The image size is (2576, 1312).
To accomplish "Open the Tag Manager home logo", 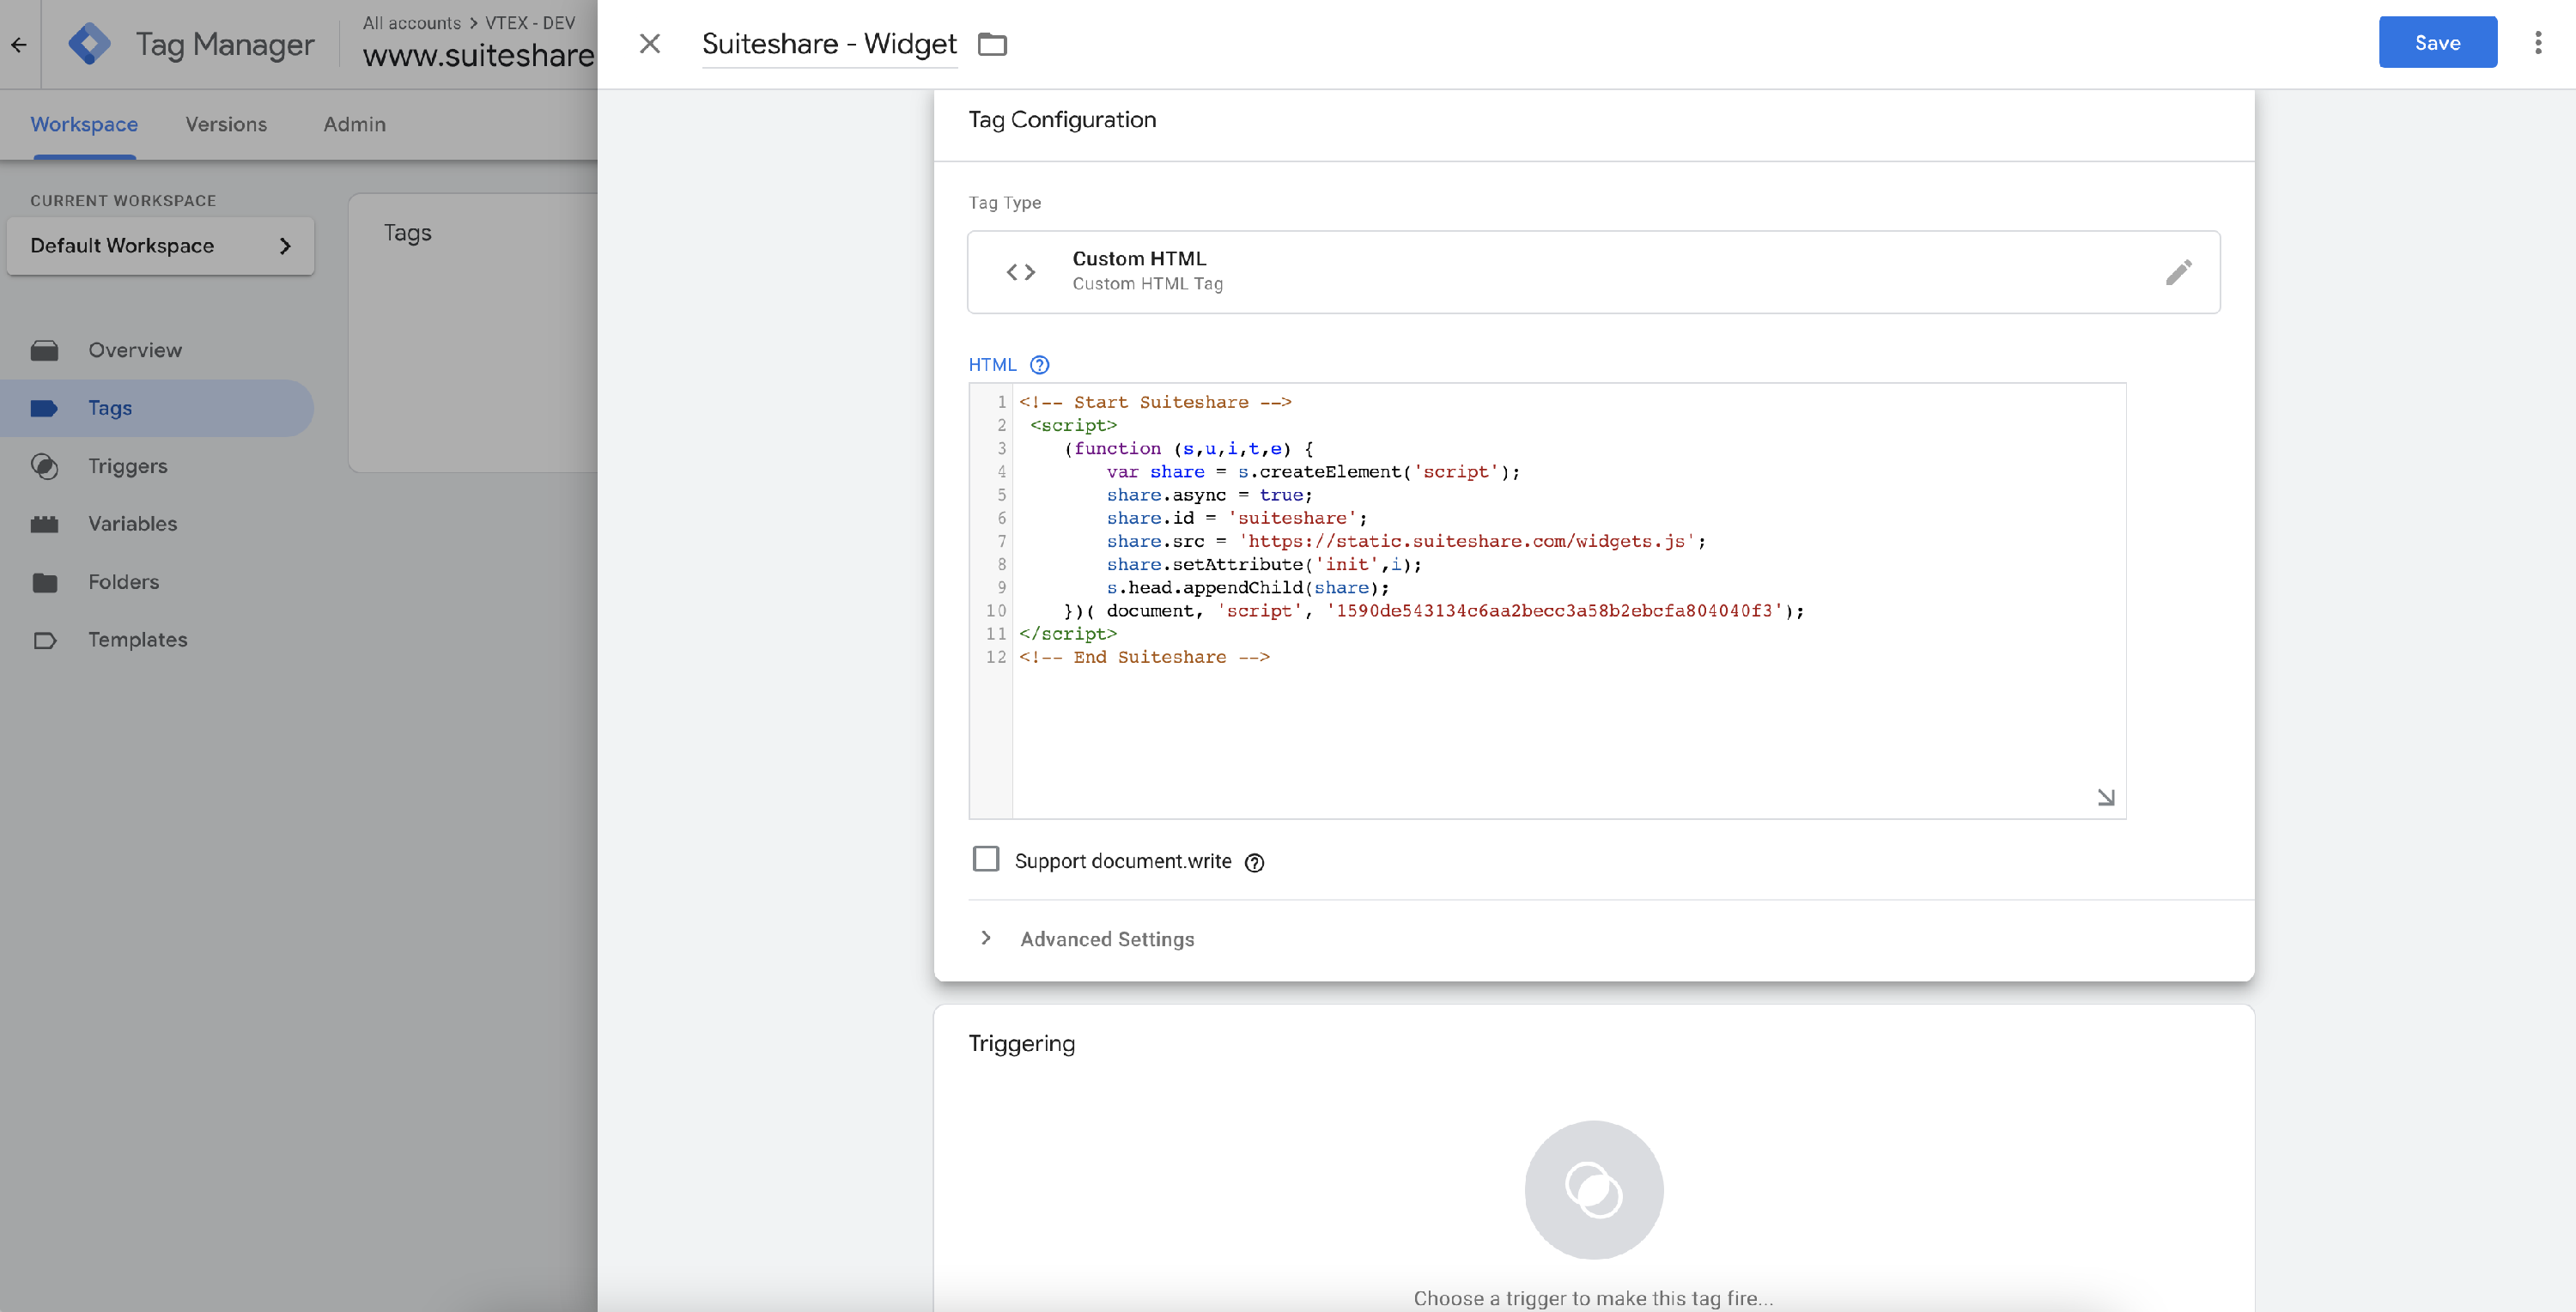I will click(x=91, y=43).
